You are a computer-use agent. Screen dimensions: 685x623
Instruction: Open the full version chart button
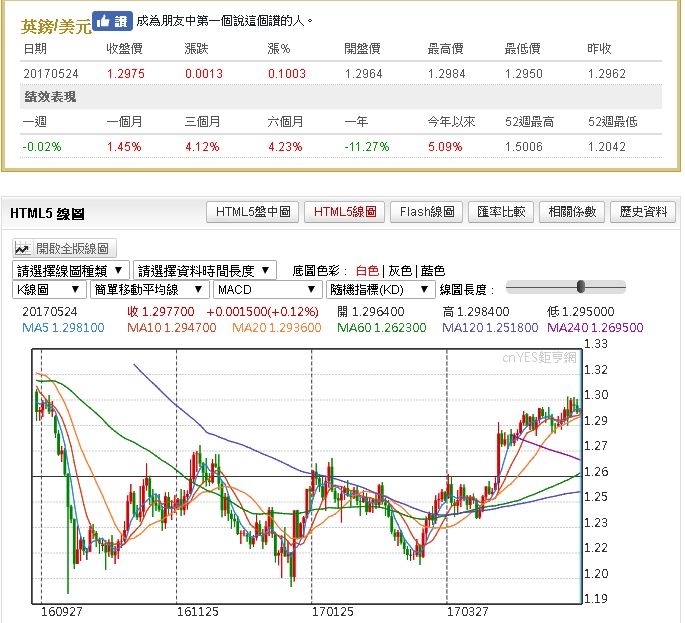(65, 249)
